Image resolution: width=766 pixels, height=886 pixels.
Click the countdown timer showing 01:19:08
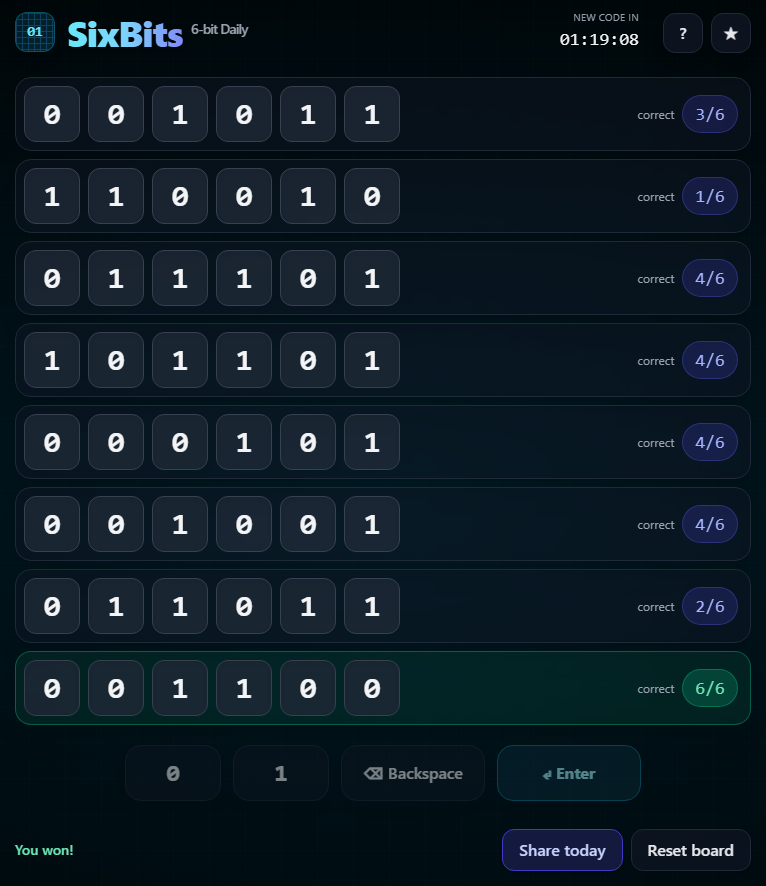click(x=598, y=41)
